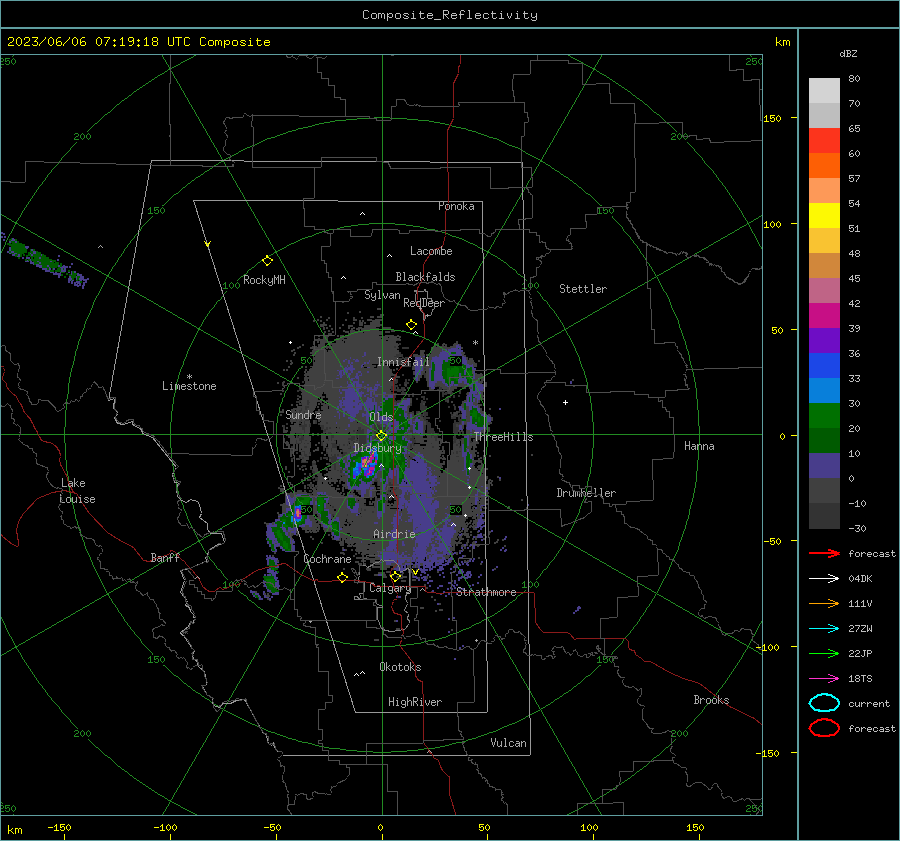The image size is (900, 841).
Task: Click the linear echo band at the far-left edge
Action: pos(45,262)
